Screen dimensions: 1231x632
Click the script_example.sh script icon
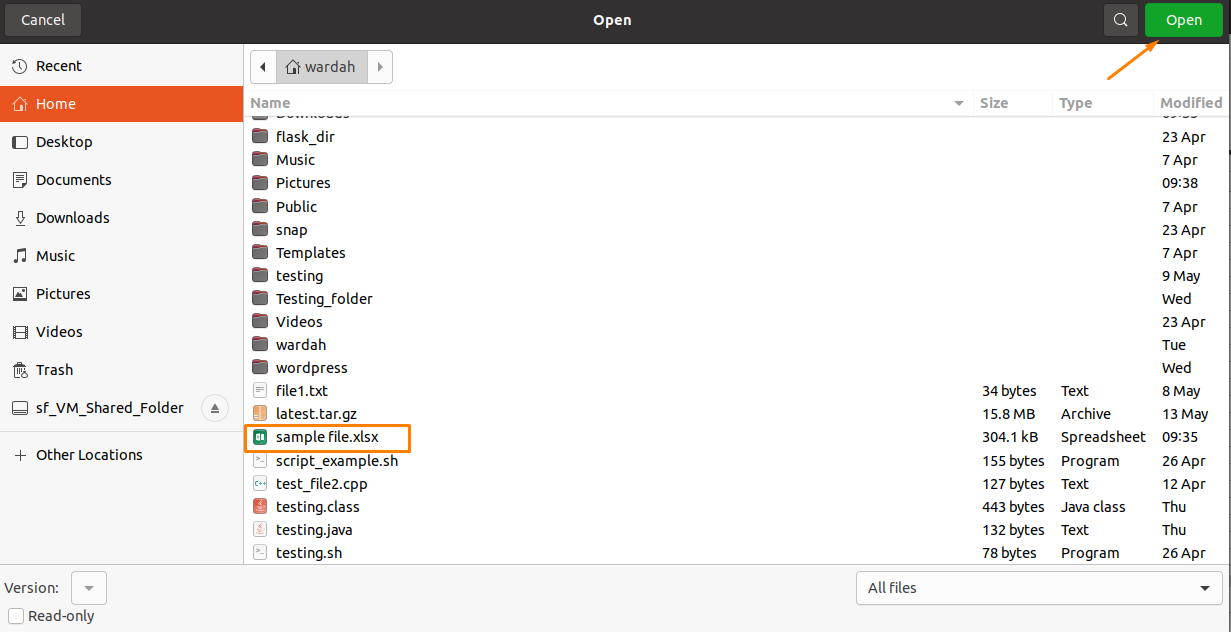pos(260,461)
